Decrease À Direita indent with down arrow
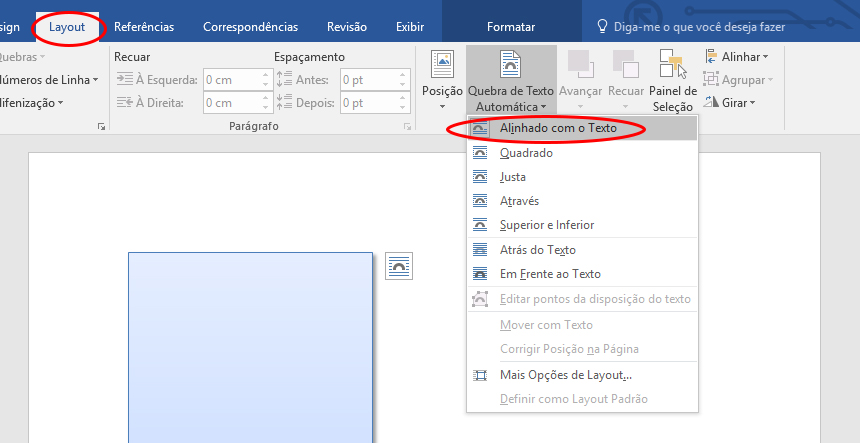This screenshot has height=443, width=860. [266, 108]
